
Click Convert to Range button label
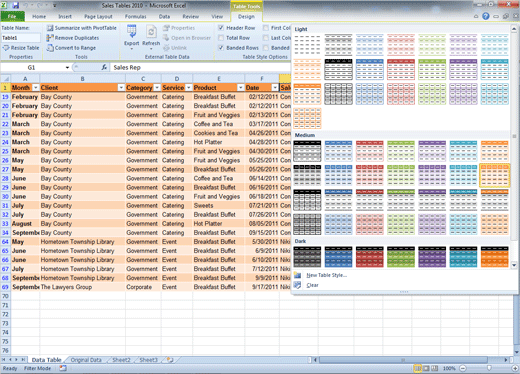pyautogui.click(x=75, y=48)
